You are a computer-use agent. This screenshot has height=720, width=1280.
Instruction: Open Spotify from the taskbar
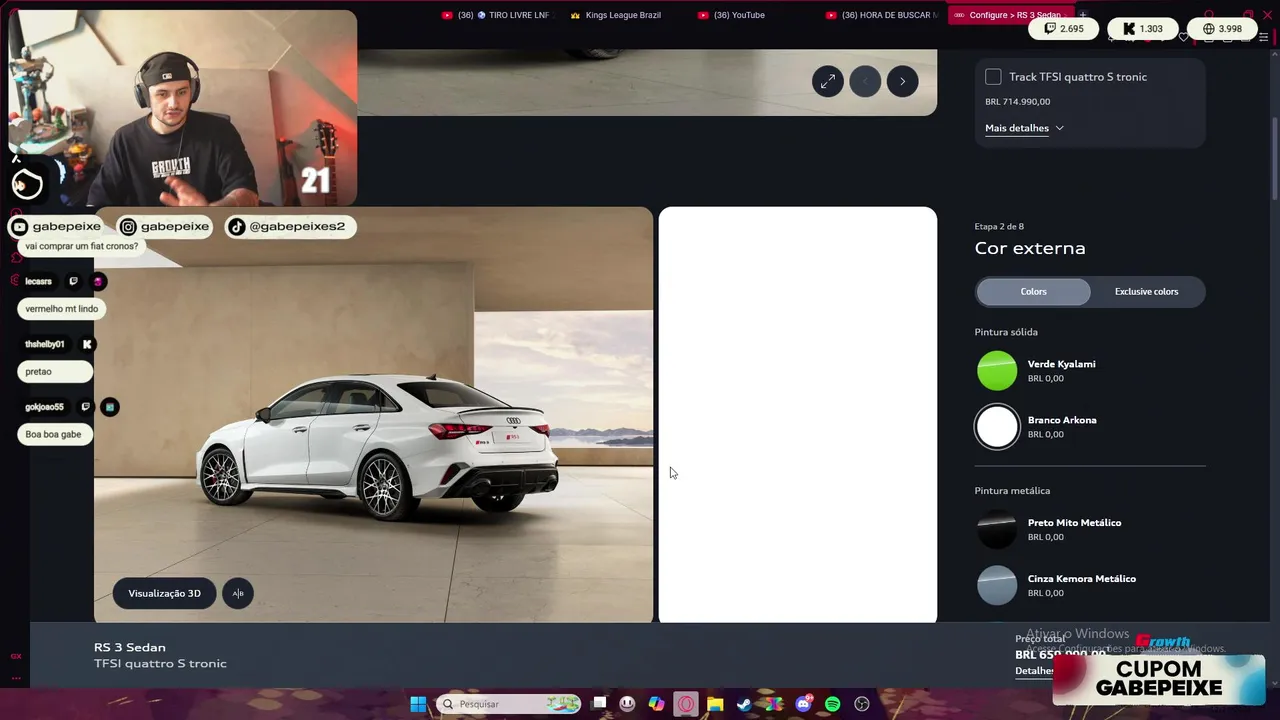pos(832,704)
